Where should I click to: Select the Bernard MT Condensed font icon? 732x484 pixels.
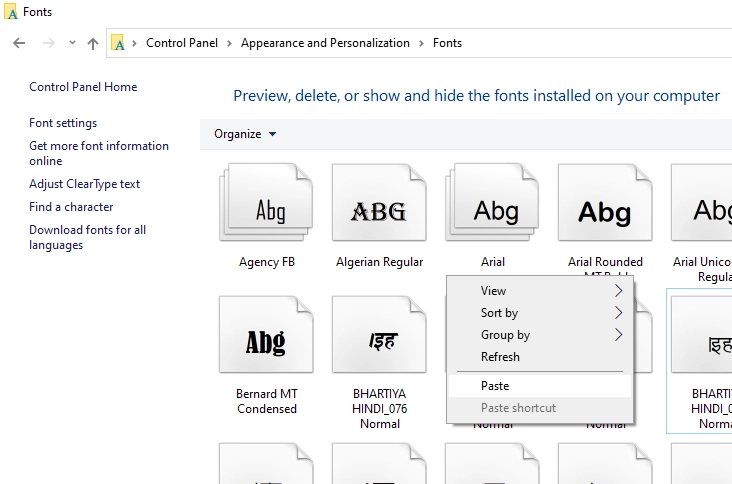266,334
